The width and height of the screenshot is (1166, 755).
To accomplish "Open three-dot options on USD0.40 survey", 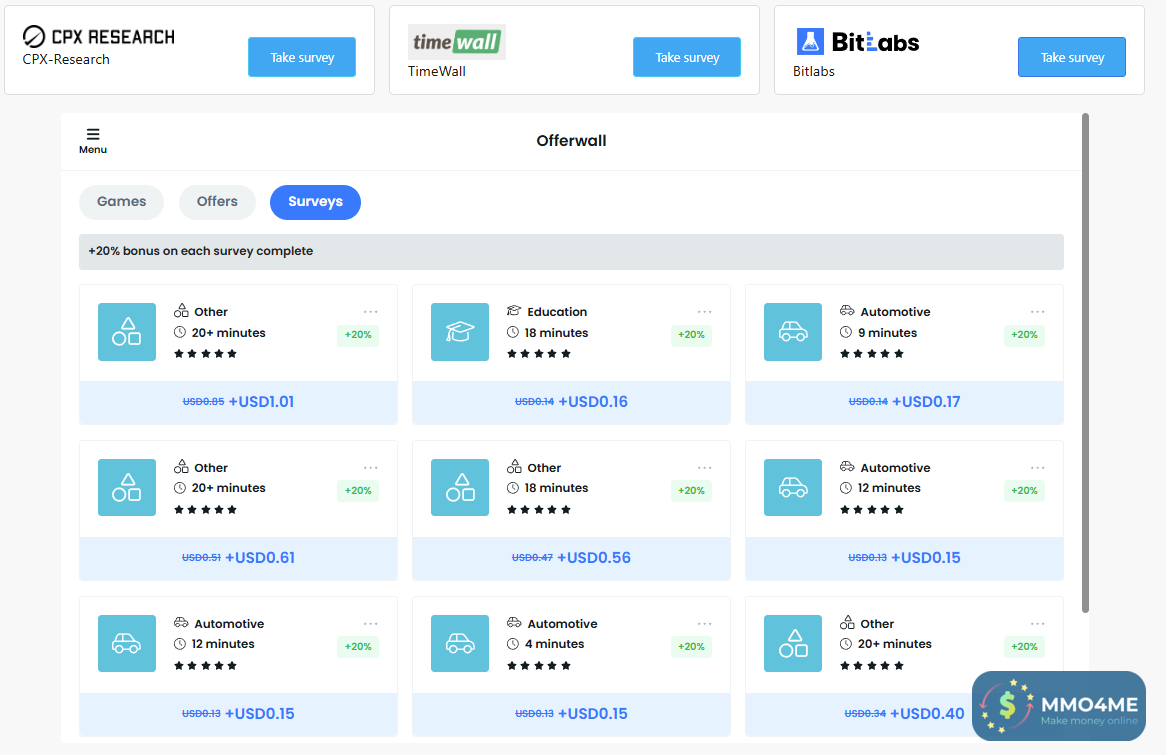I will pos(1037,623).
